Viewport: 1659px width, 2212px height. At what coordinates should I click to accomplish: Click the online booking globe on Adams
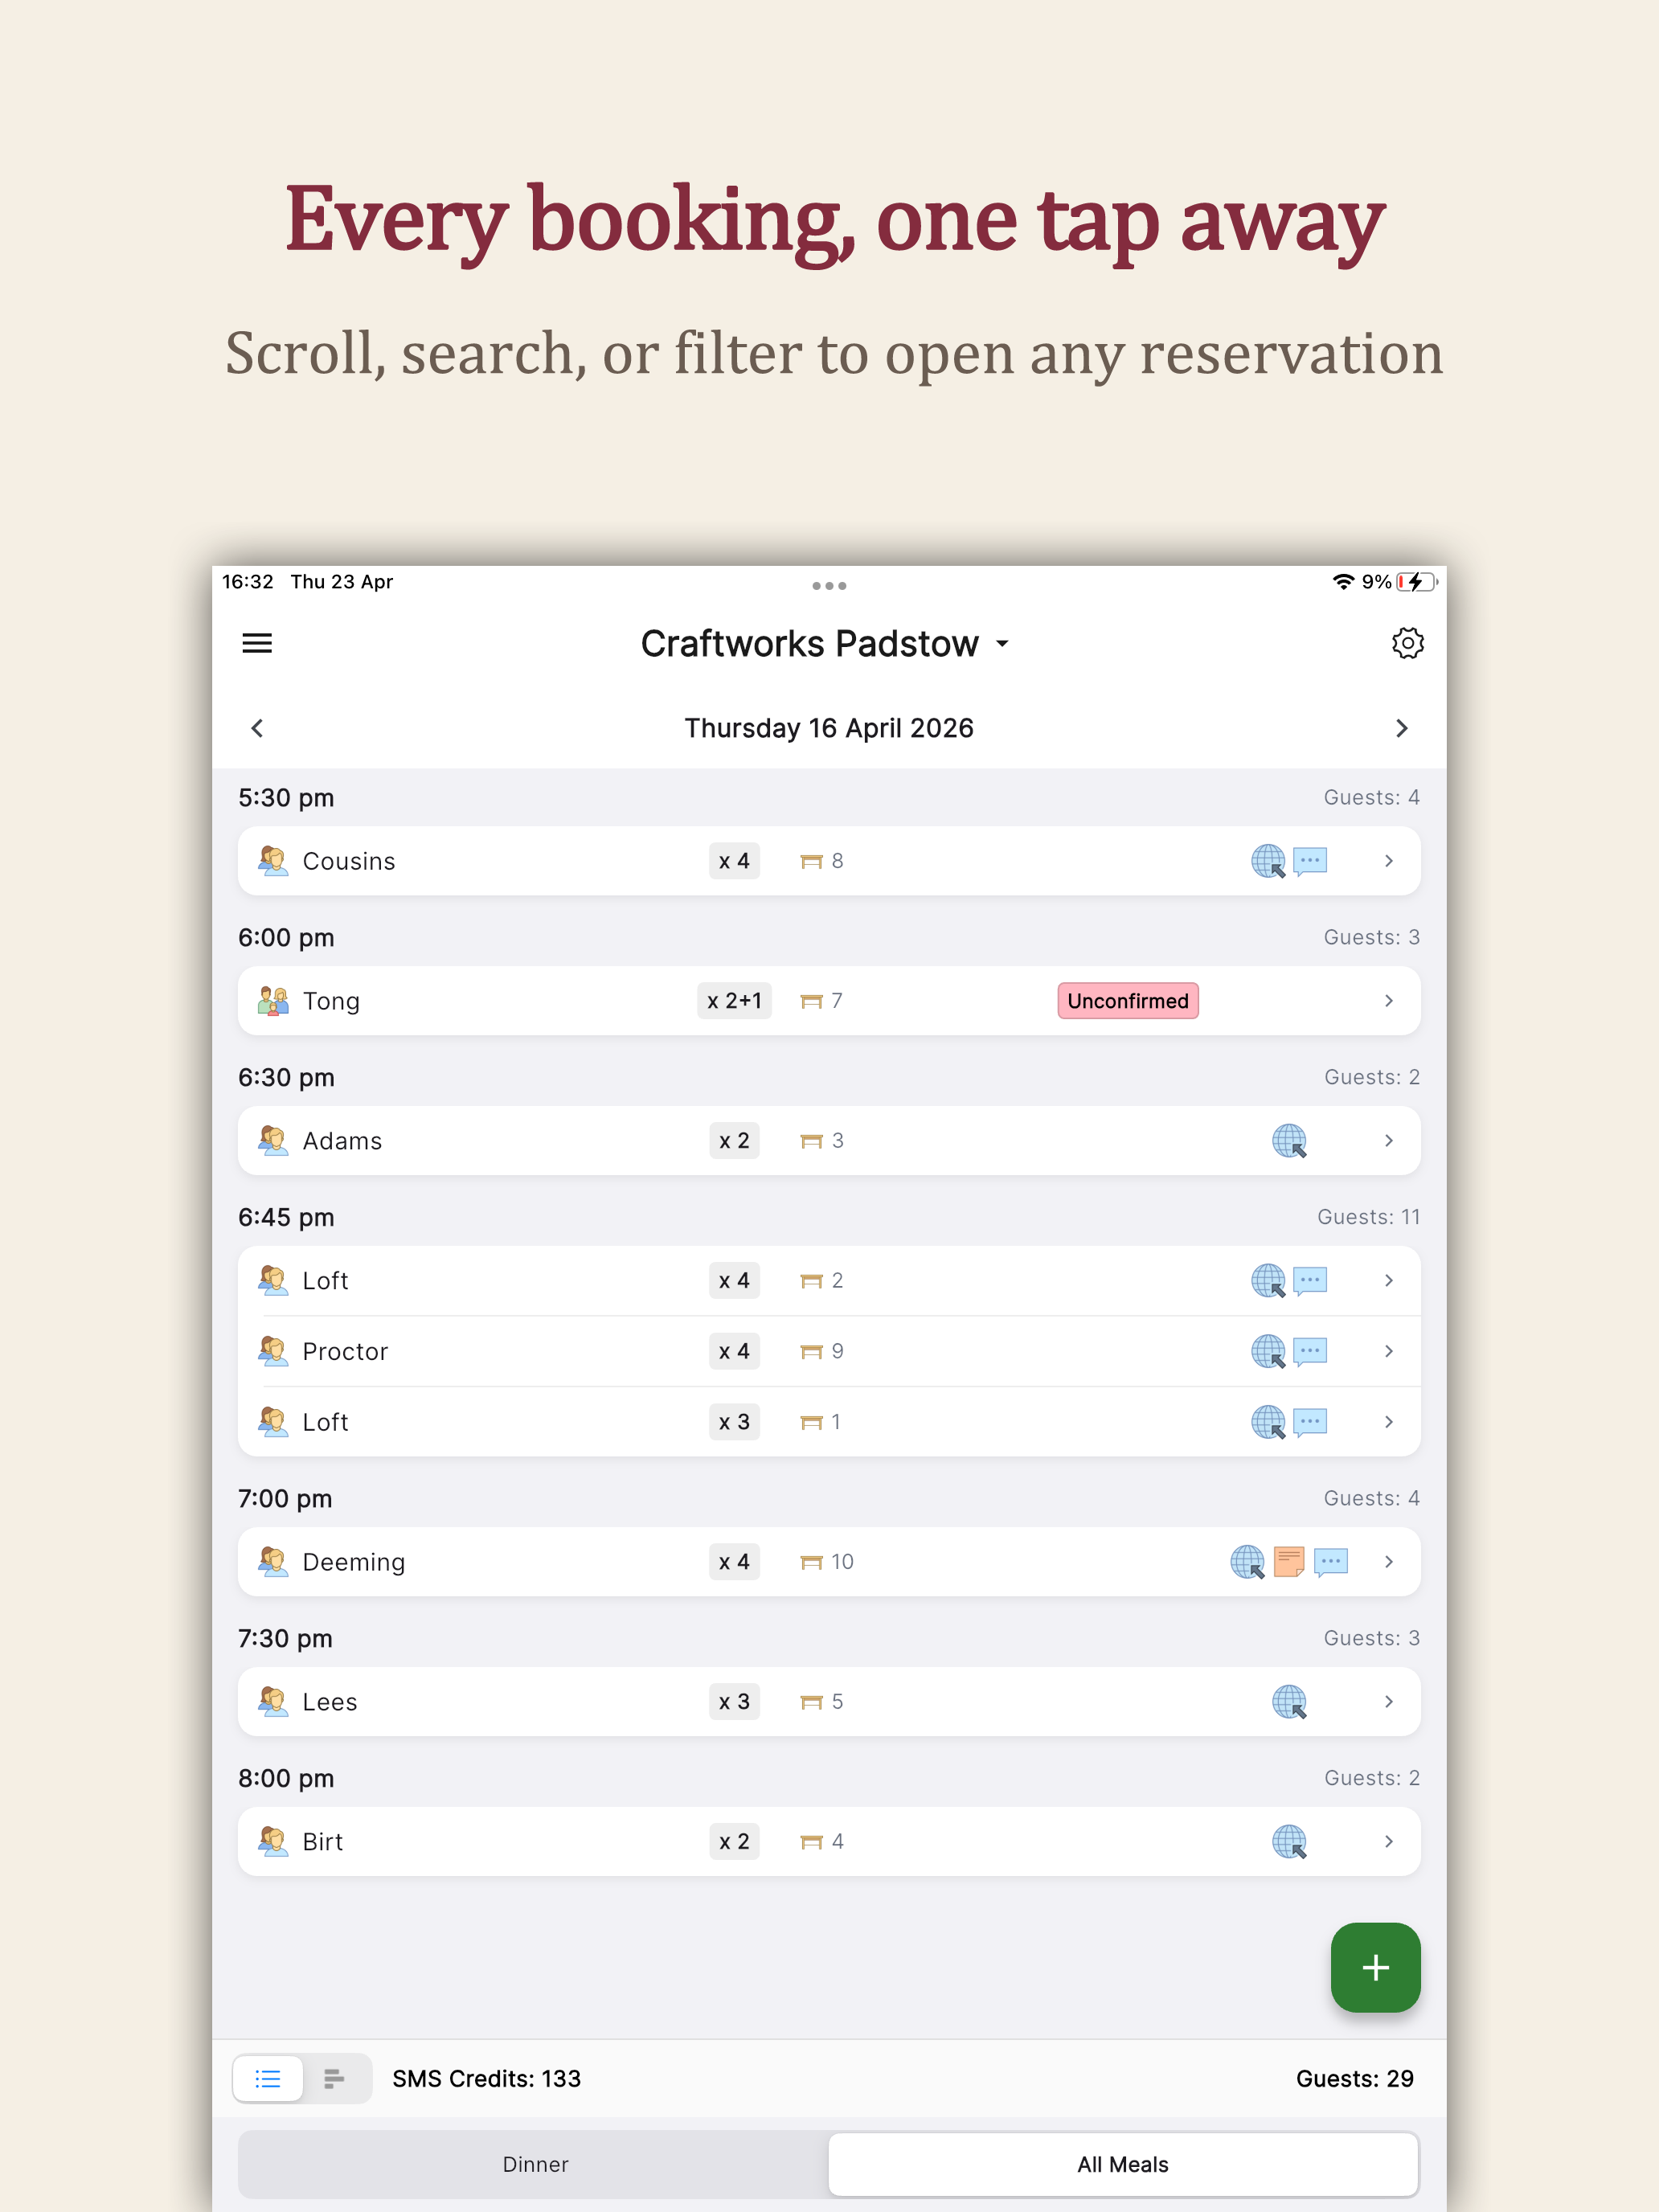pyautogui.click(x=1289, y=1141)
